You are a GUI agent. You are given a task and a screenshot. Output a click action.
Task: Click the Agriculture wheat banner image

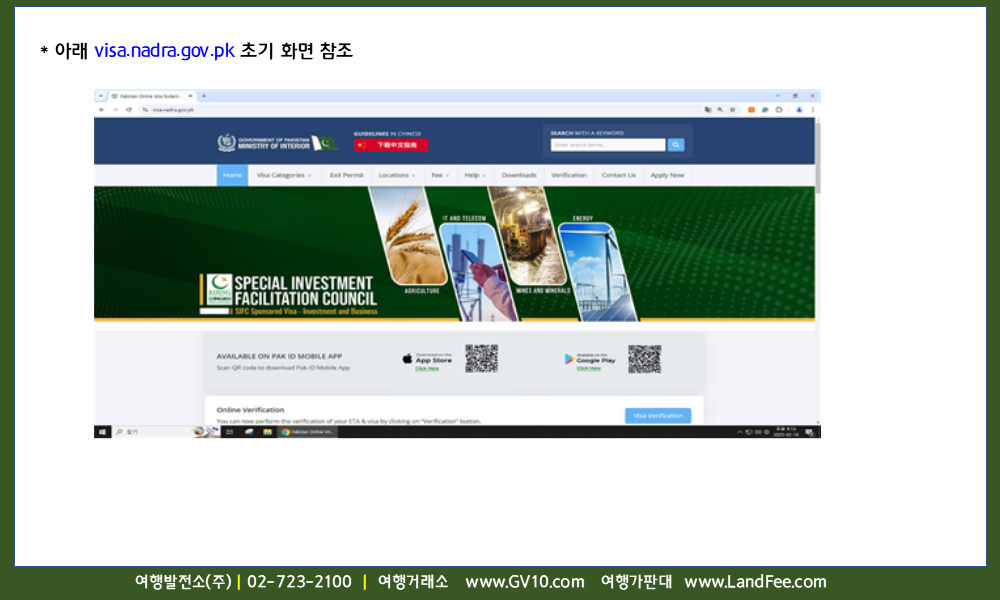tap(408, 236)
